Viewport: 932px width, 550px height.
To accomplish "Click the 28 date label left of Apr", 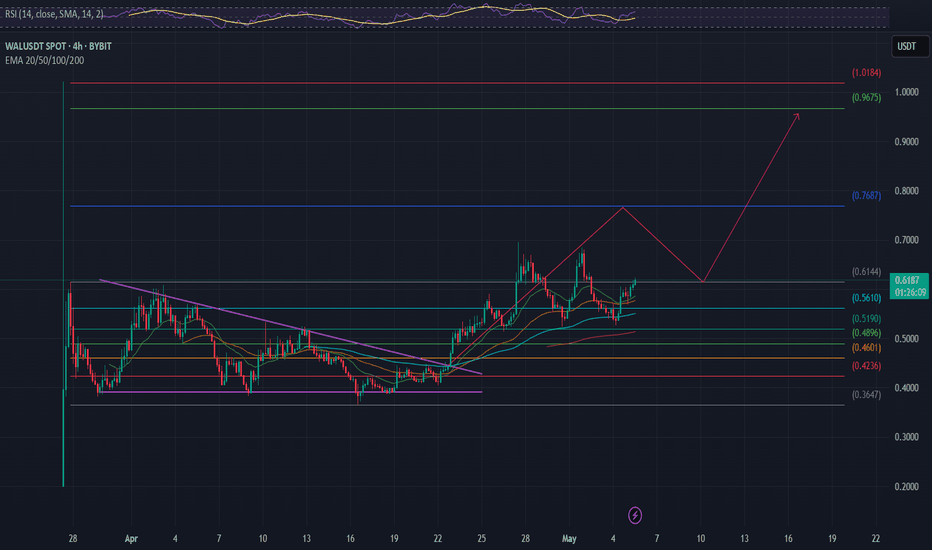I will coord(73,539).
